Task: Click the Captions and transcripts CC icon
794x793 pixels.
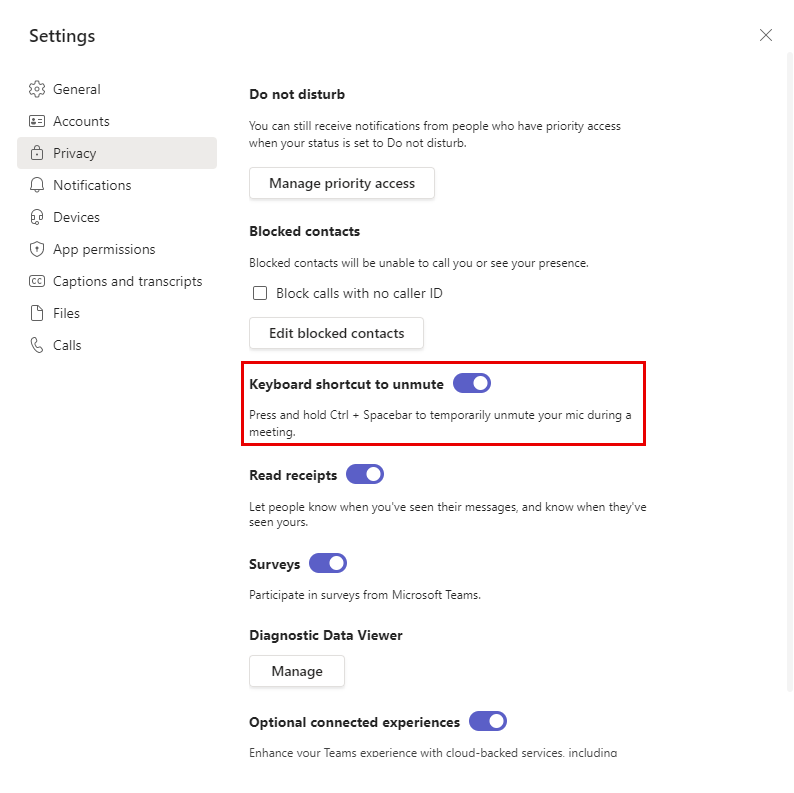Action: 37,281
